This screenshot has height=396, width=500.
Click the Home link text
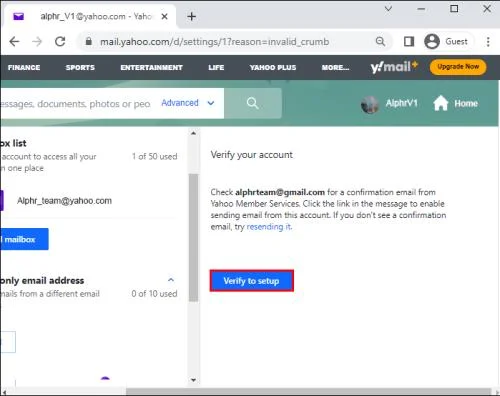coord(466,103)
